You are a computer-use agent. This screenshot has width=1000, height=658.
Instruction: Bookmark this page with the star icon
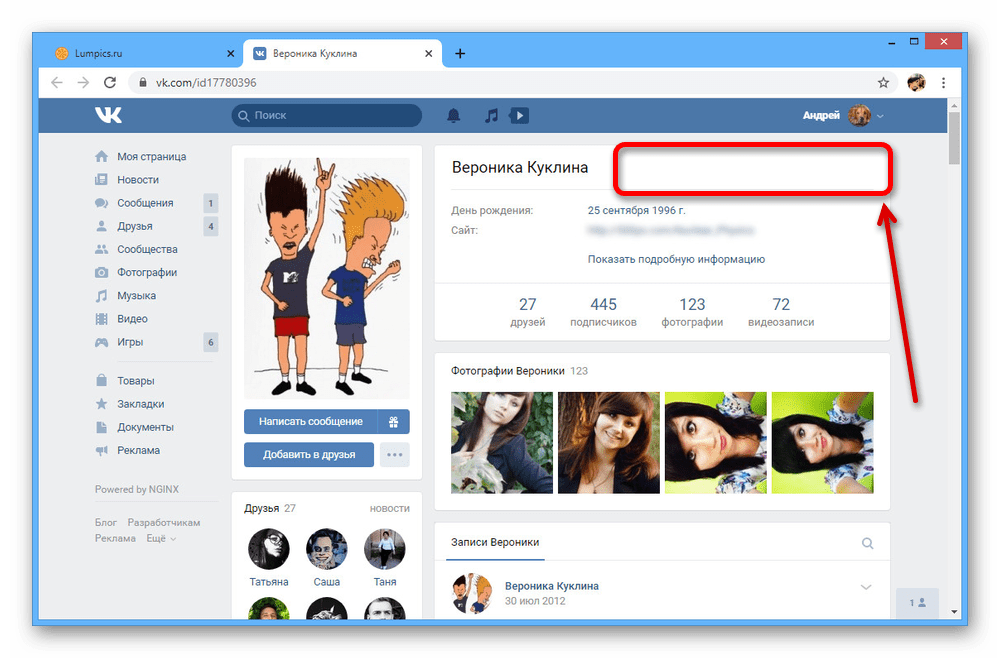[883, 83]
